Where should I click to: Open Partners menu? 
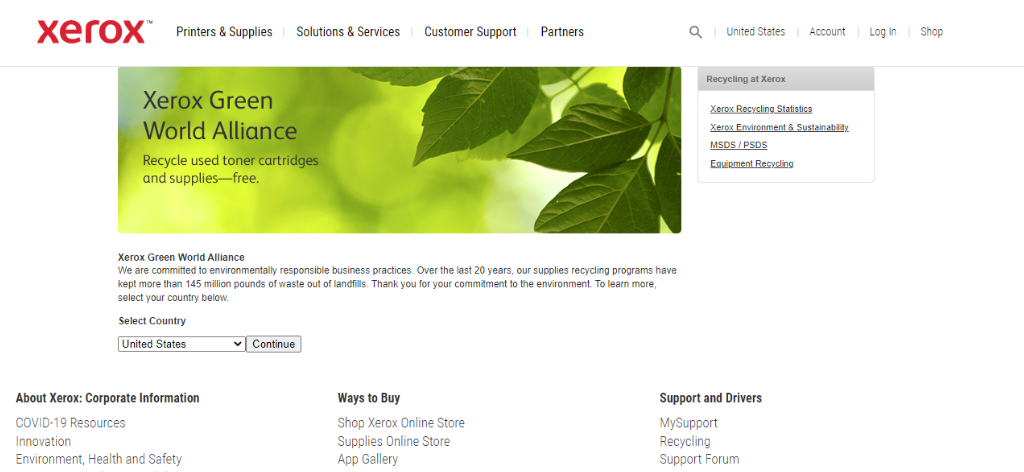click(562, 32)
